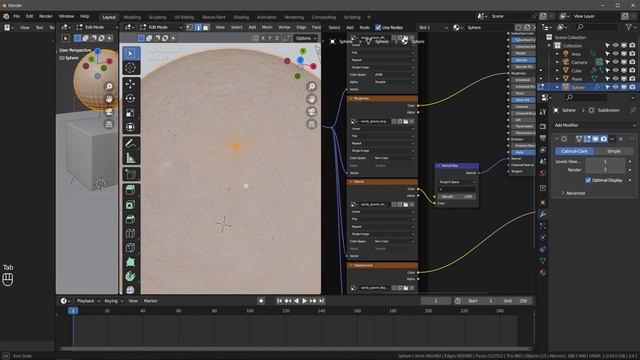Hide the Camera object with eye icon
Viewport: 640px width, 360px height.
click(x=616, y=62)
